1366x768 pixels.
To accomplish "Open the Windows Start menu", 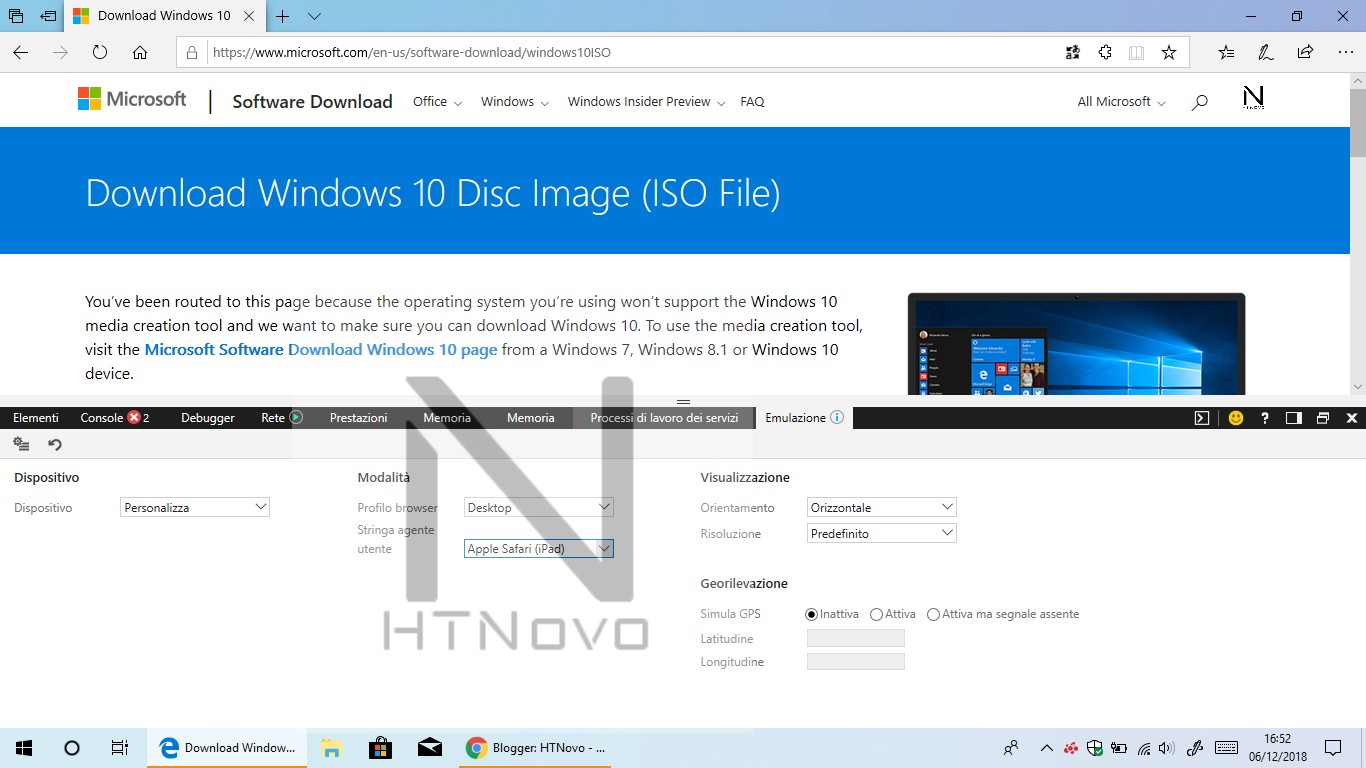I will [24, 747].
